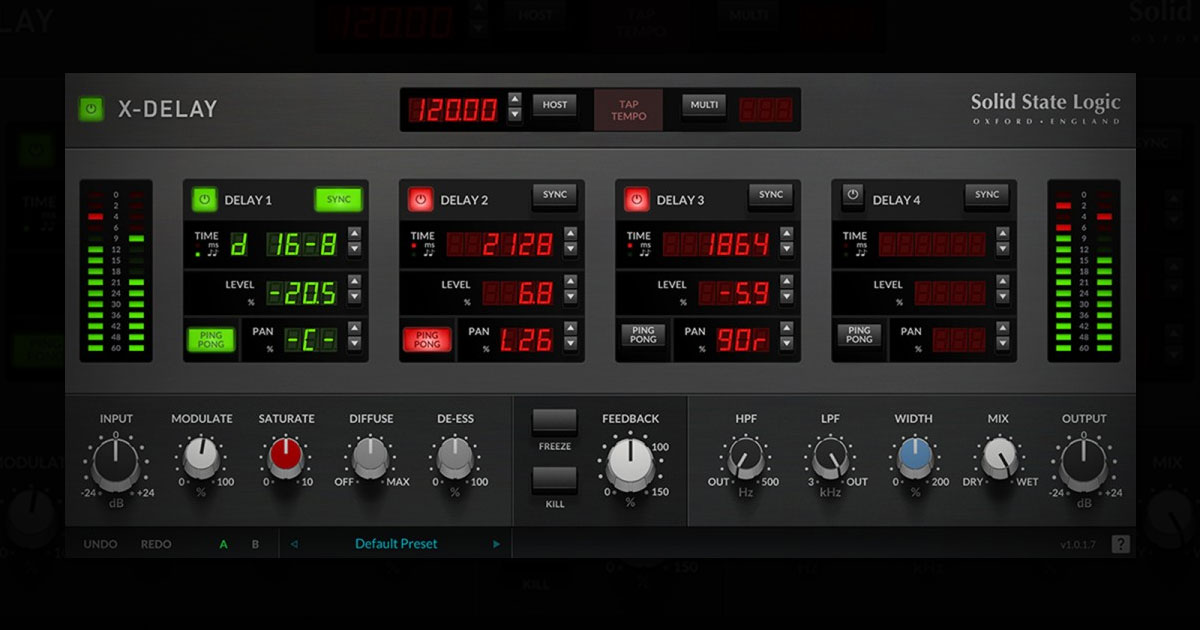
Task: Select preset slot A
Action: 224,544
